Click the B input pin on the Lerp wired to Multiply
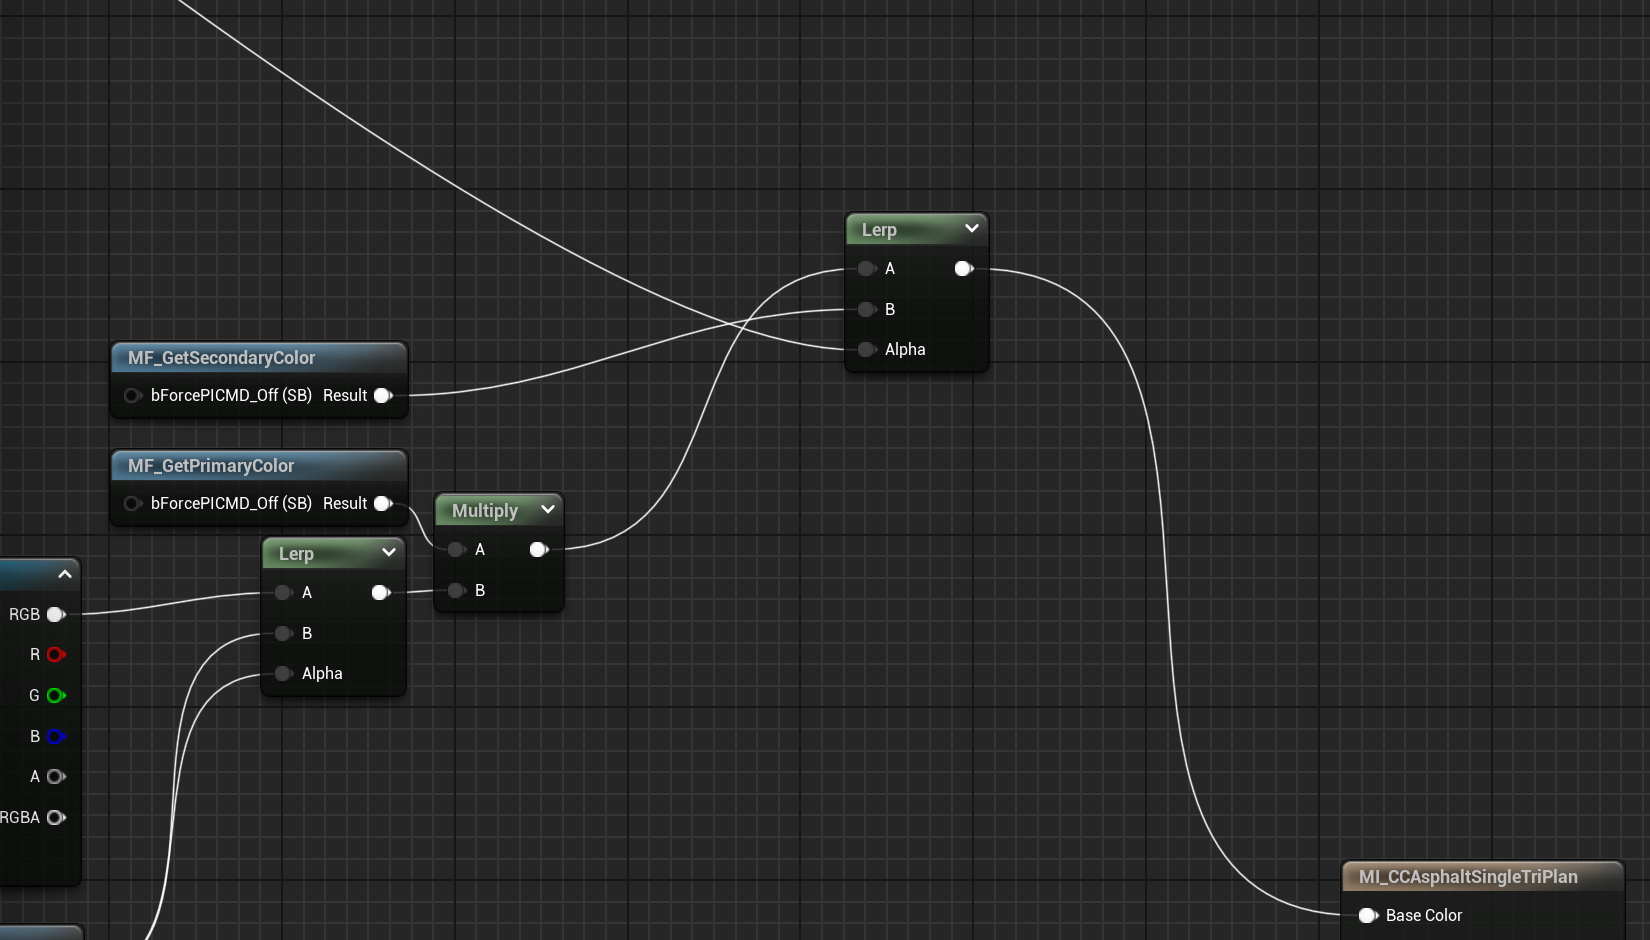The height and width of the screenshot is (940, 1650). point(284,633)
